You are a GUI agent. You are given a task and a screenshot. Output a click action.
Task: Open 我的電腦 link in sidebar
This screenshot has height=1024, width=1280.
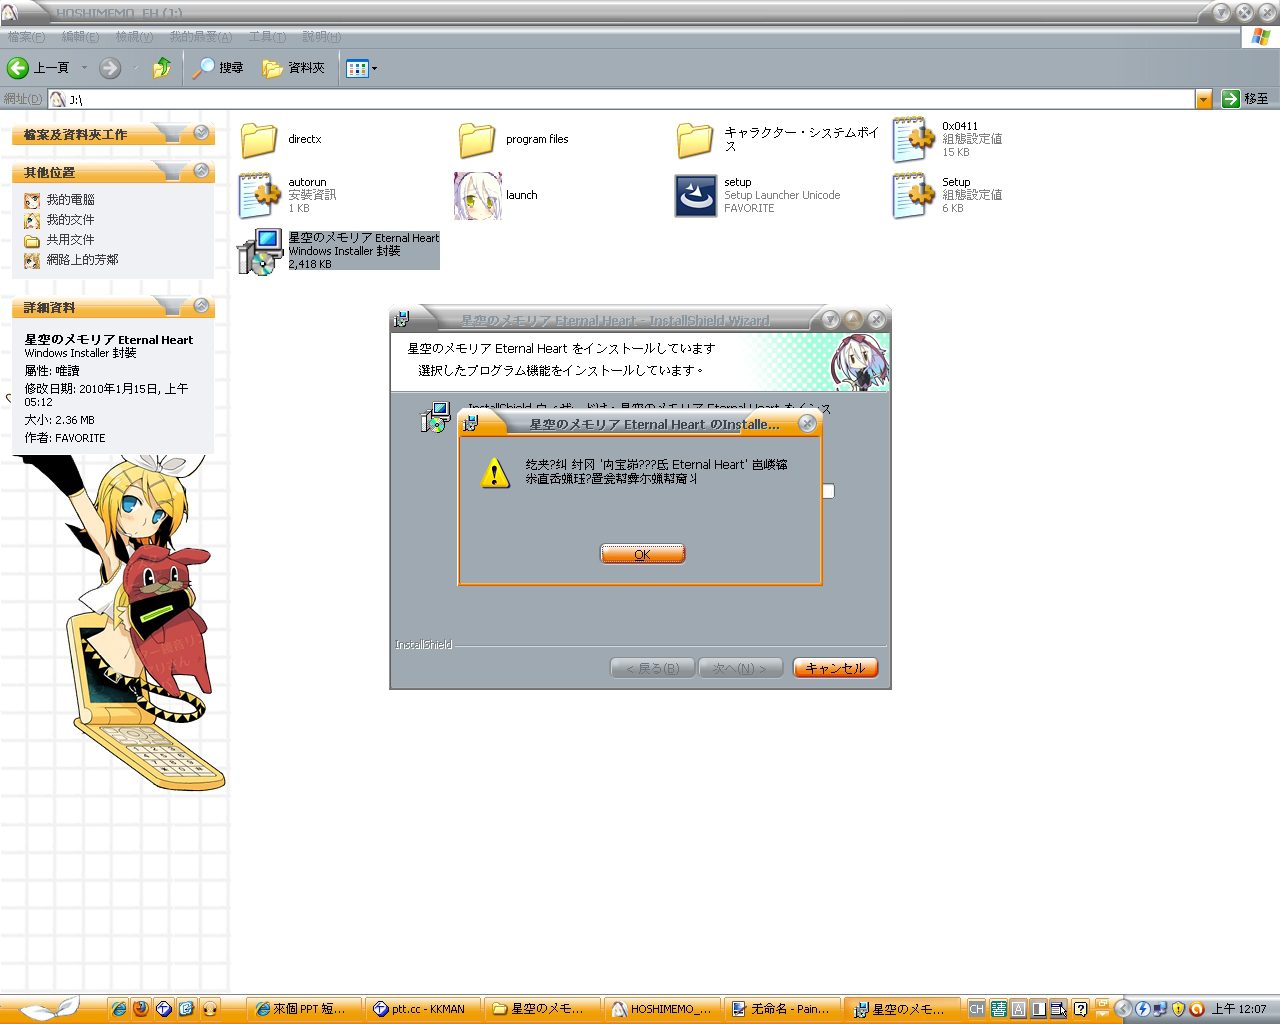(70, 200)
